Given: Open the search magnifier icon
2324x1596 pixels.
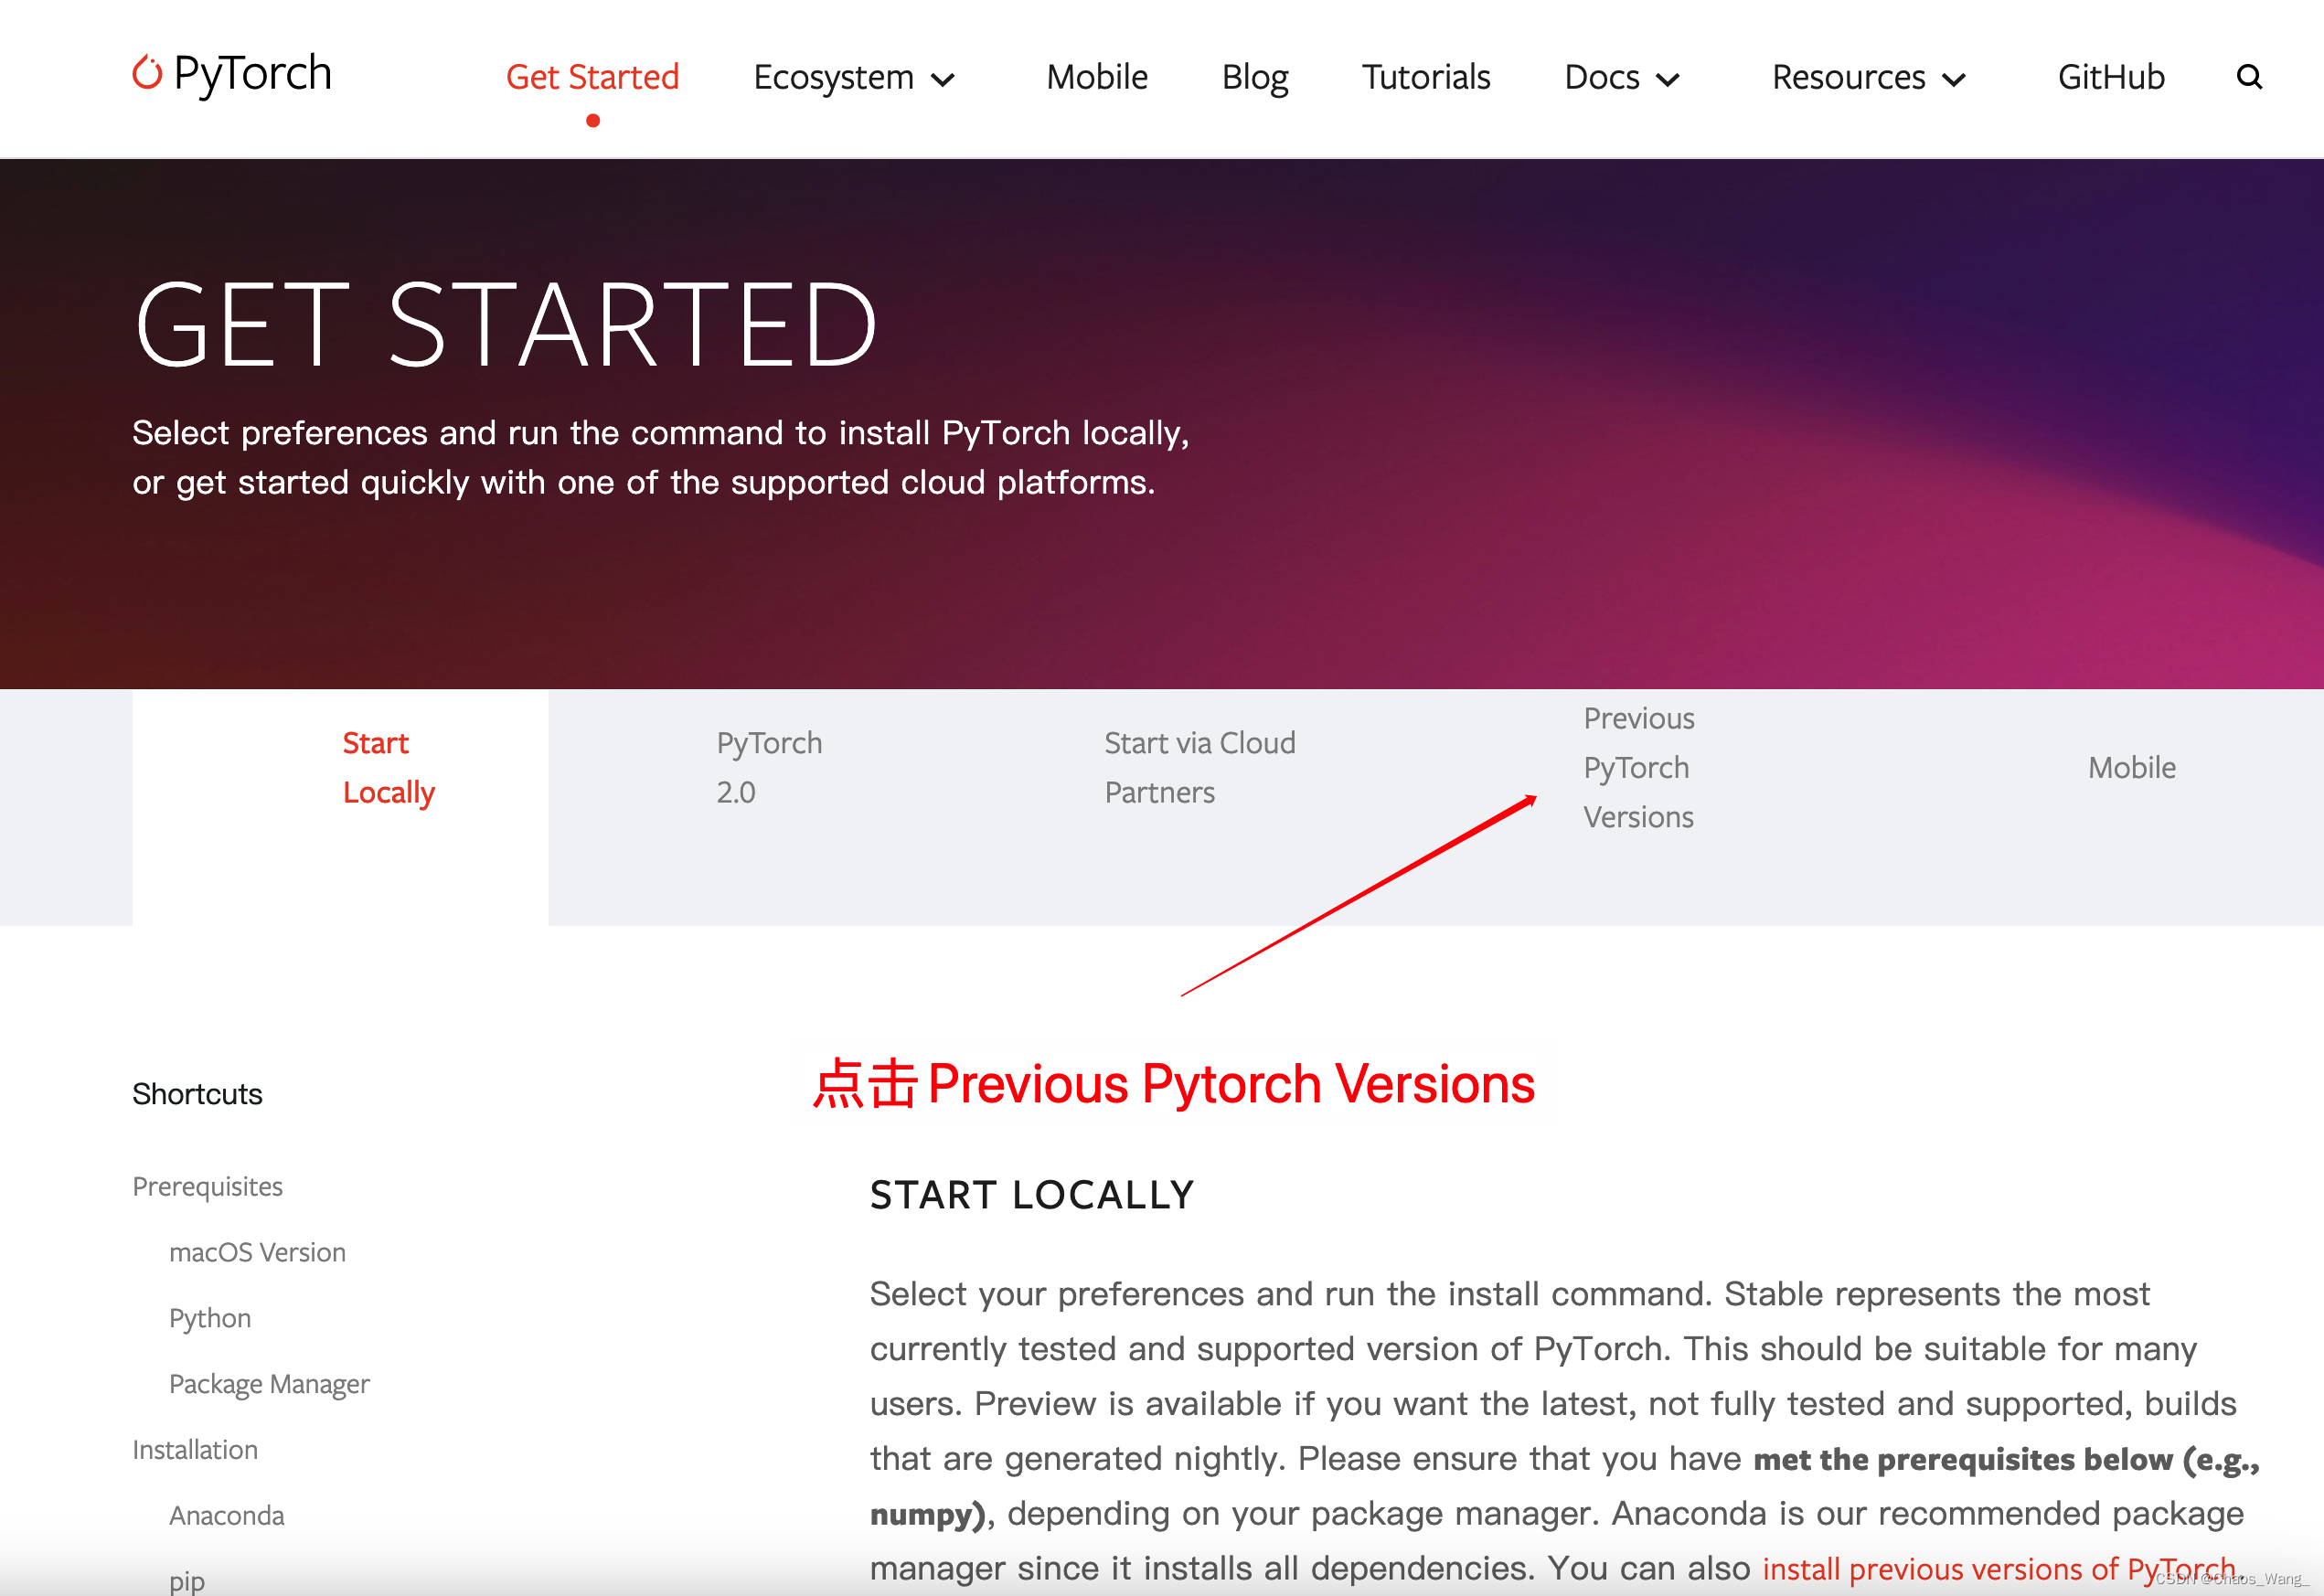Looking at the screenshot, I should [2249, 76].
